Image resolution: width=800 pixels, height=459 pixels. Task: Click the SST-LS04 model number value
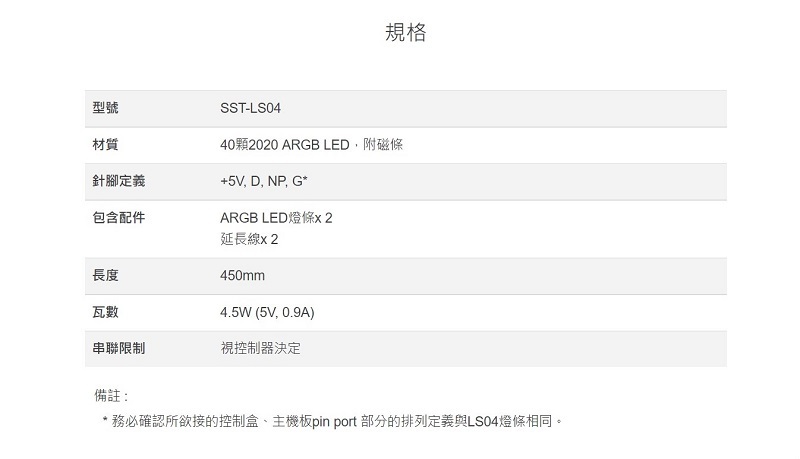click(x=257, y=108)
